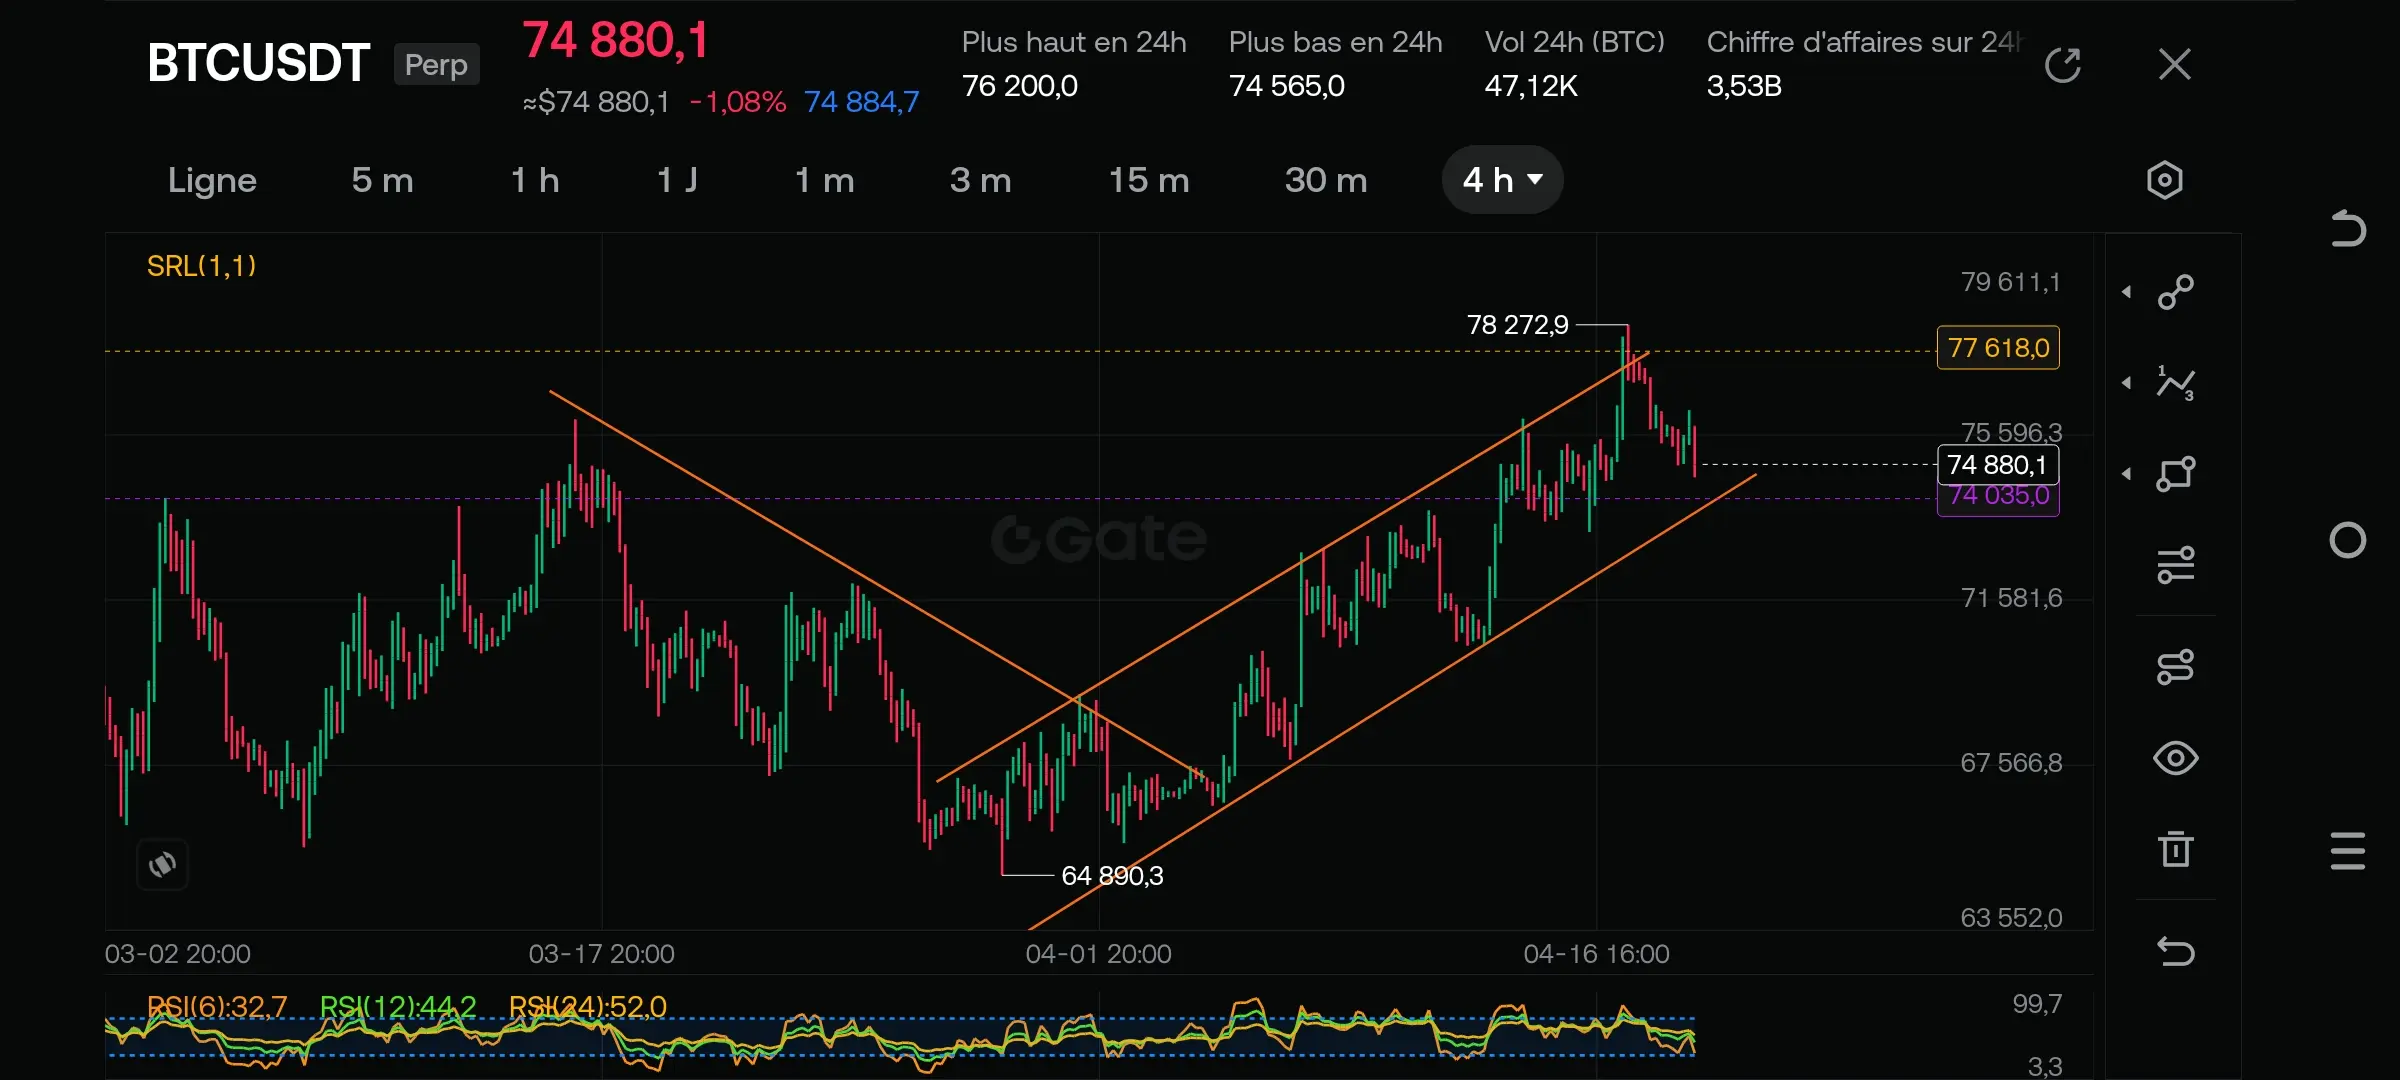Open the drawing settings sliders icon
The width and height of the screenshot is (2400, 1080).
2176,565
